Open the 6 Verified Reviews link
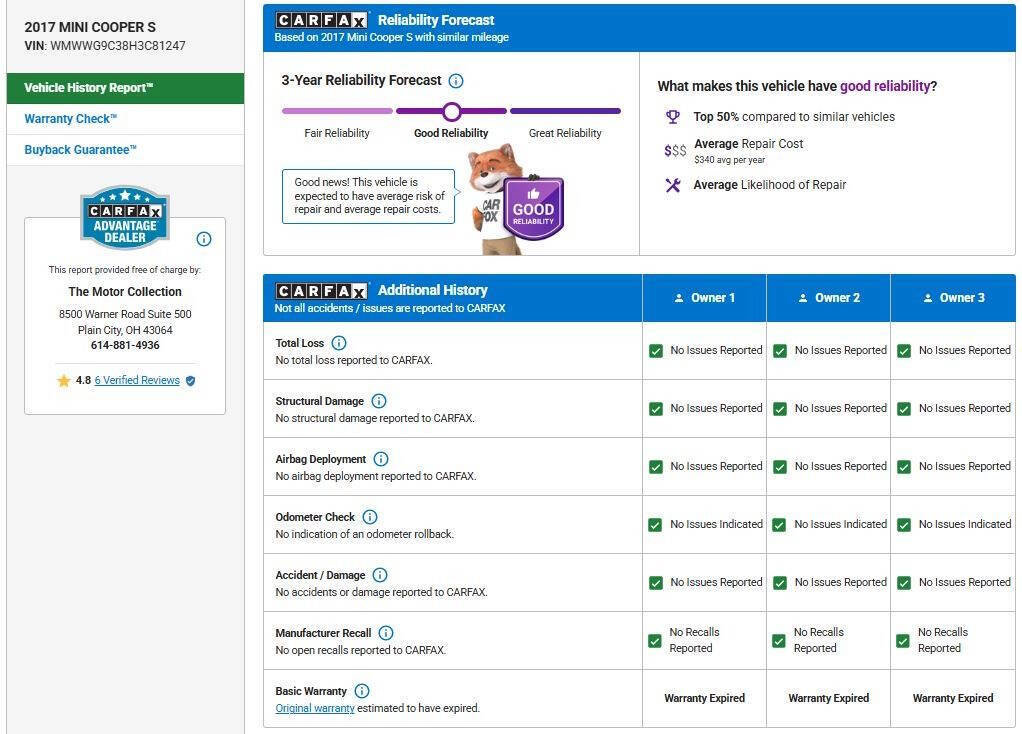The width and height of the screenshot is (1022, 734). click(137, 381)
